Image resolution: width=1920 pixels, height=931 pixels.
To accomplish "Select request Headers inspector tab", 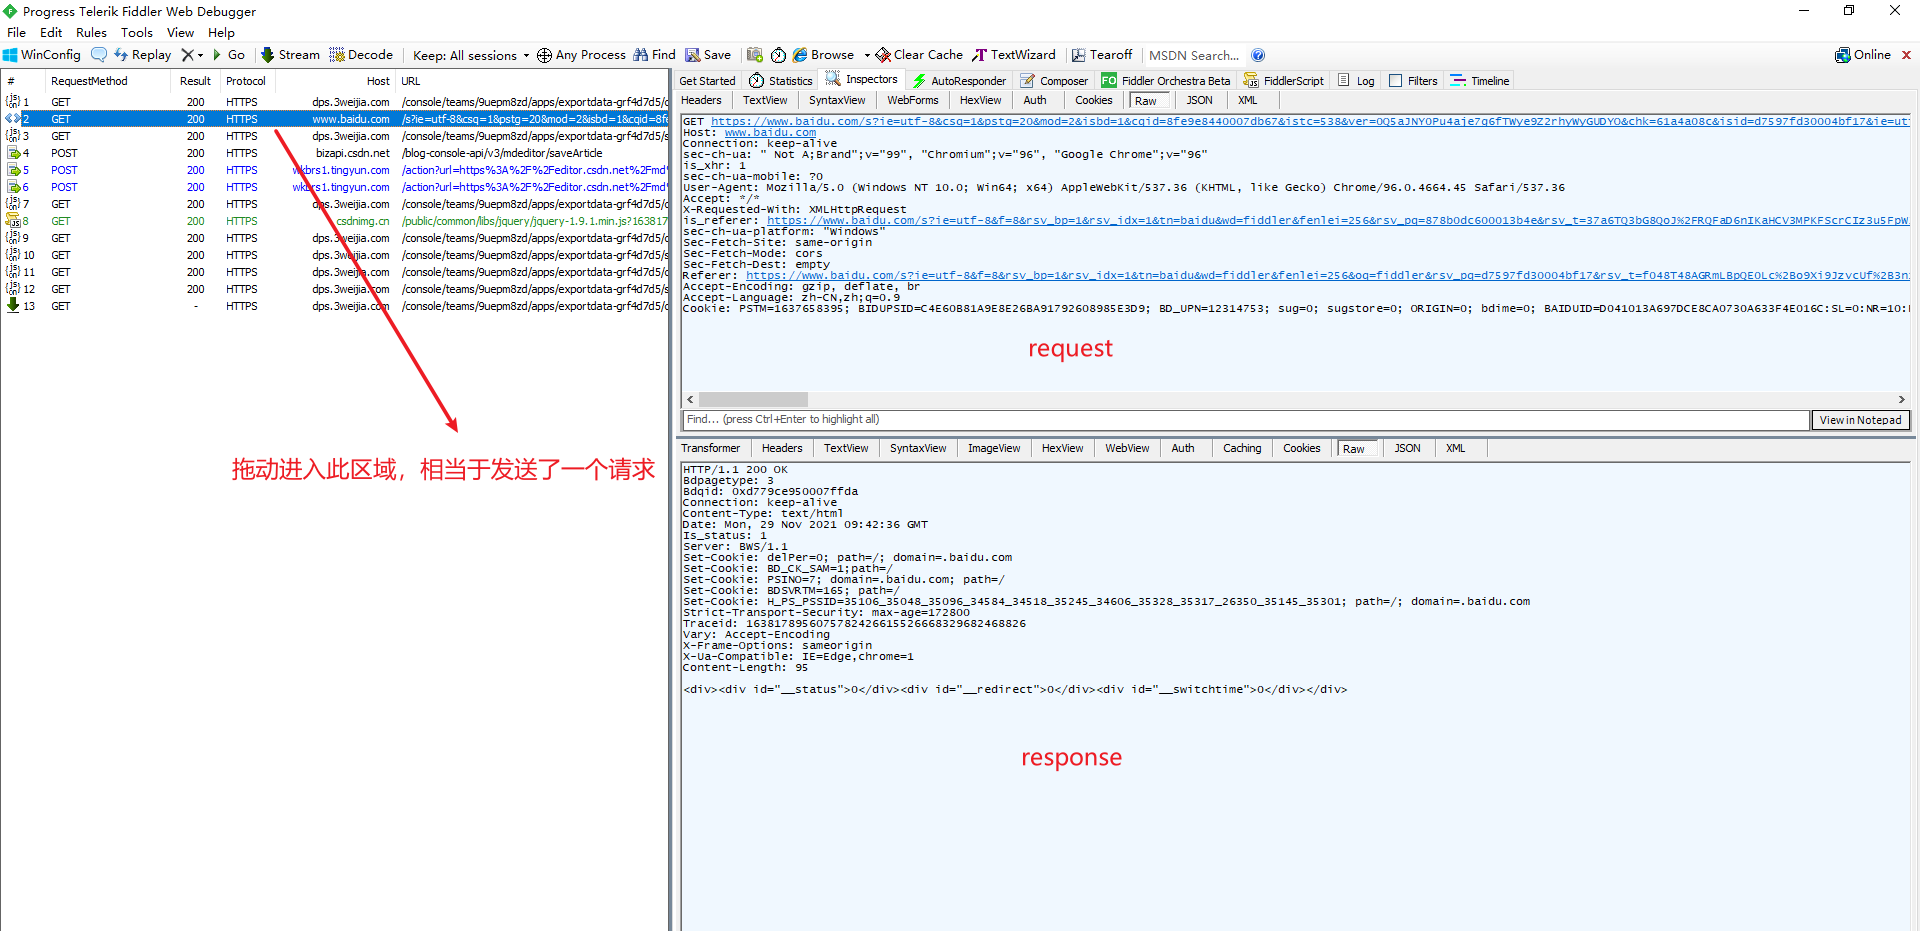I will pos(701,100).
